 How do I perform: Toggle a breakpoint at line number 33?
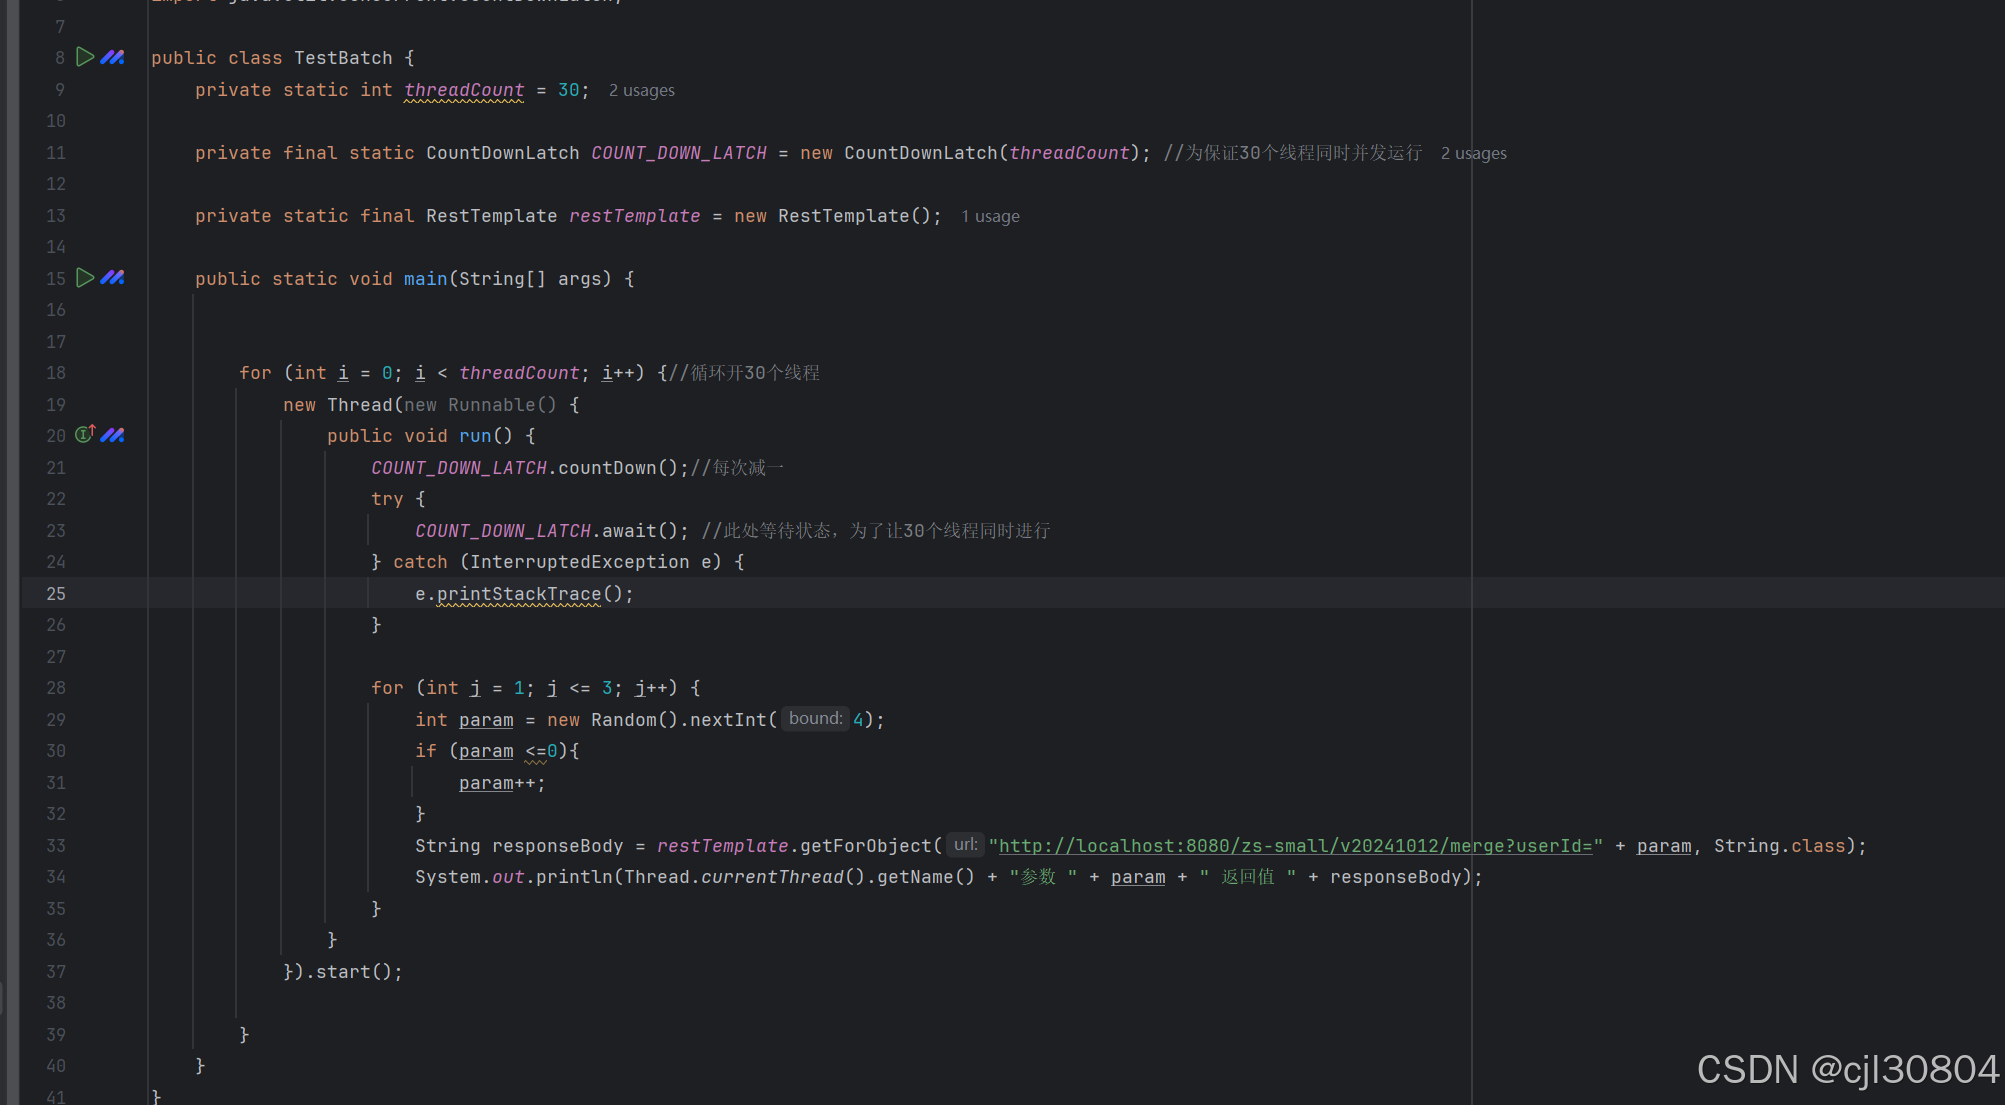click(x=56, y=846)
